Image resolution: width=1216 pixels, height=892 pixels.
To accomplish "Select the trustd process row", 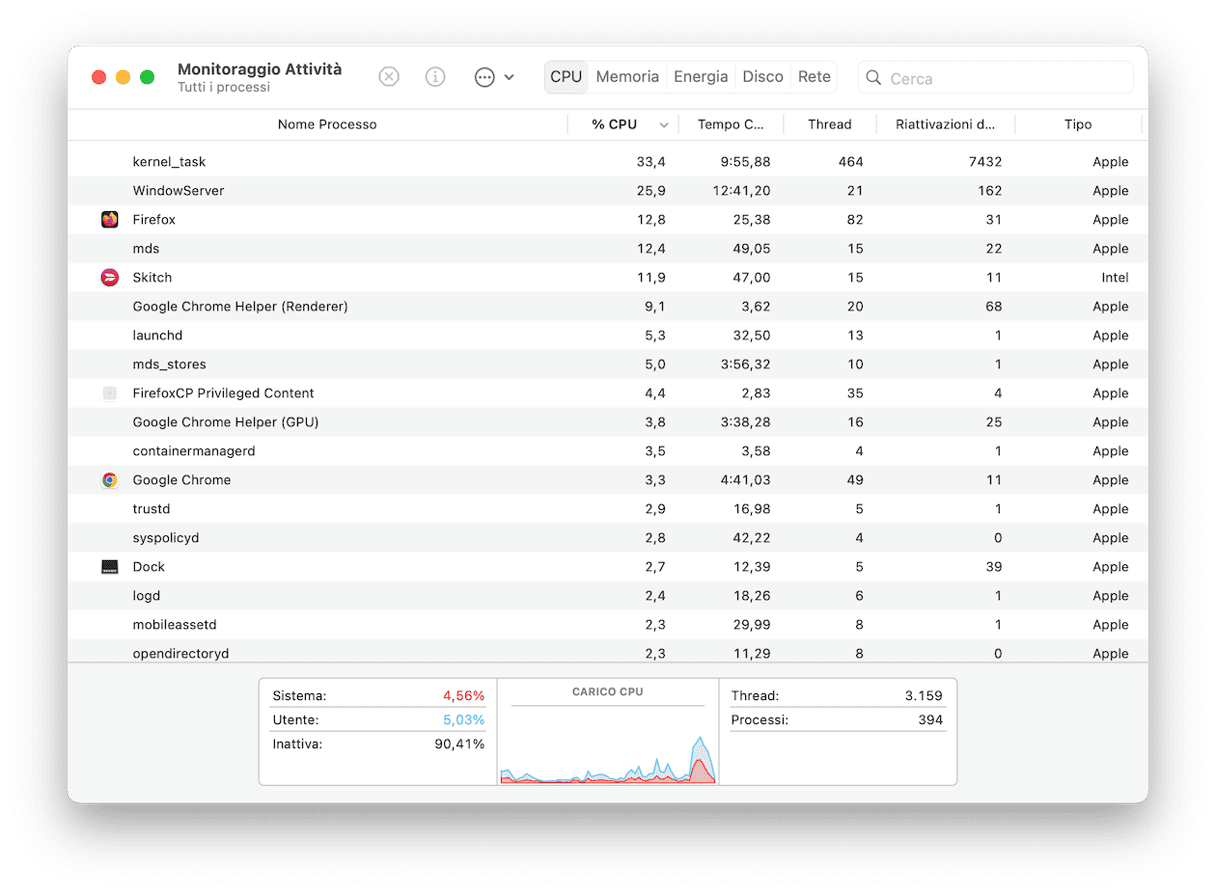I will coord(608,510).
